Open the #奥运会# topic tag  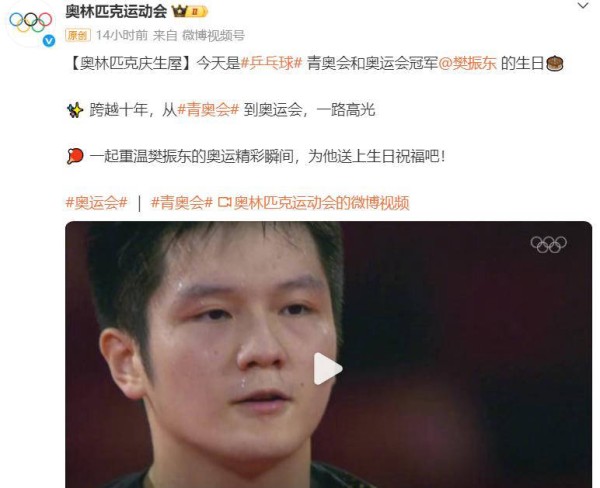click(96, 202)
